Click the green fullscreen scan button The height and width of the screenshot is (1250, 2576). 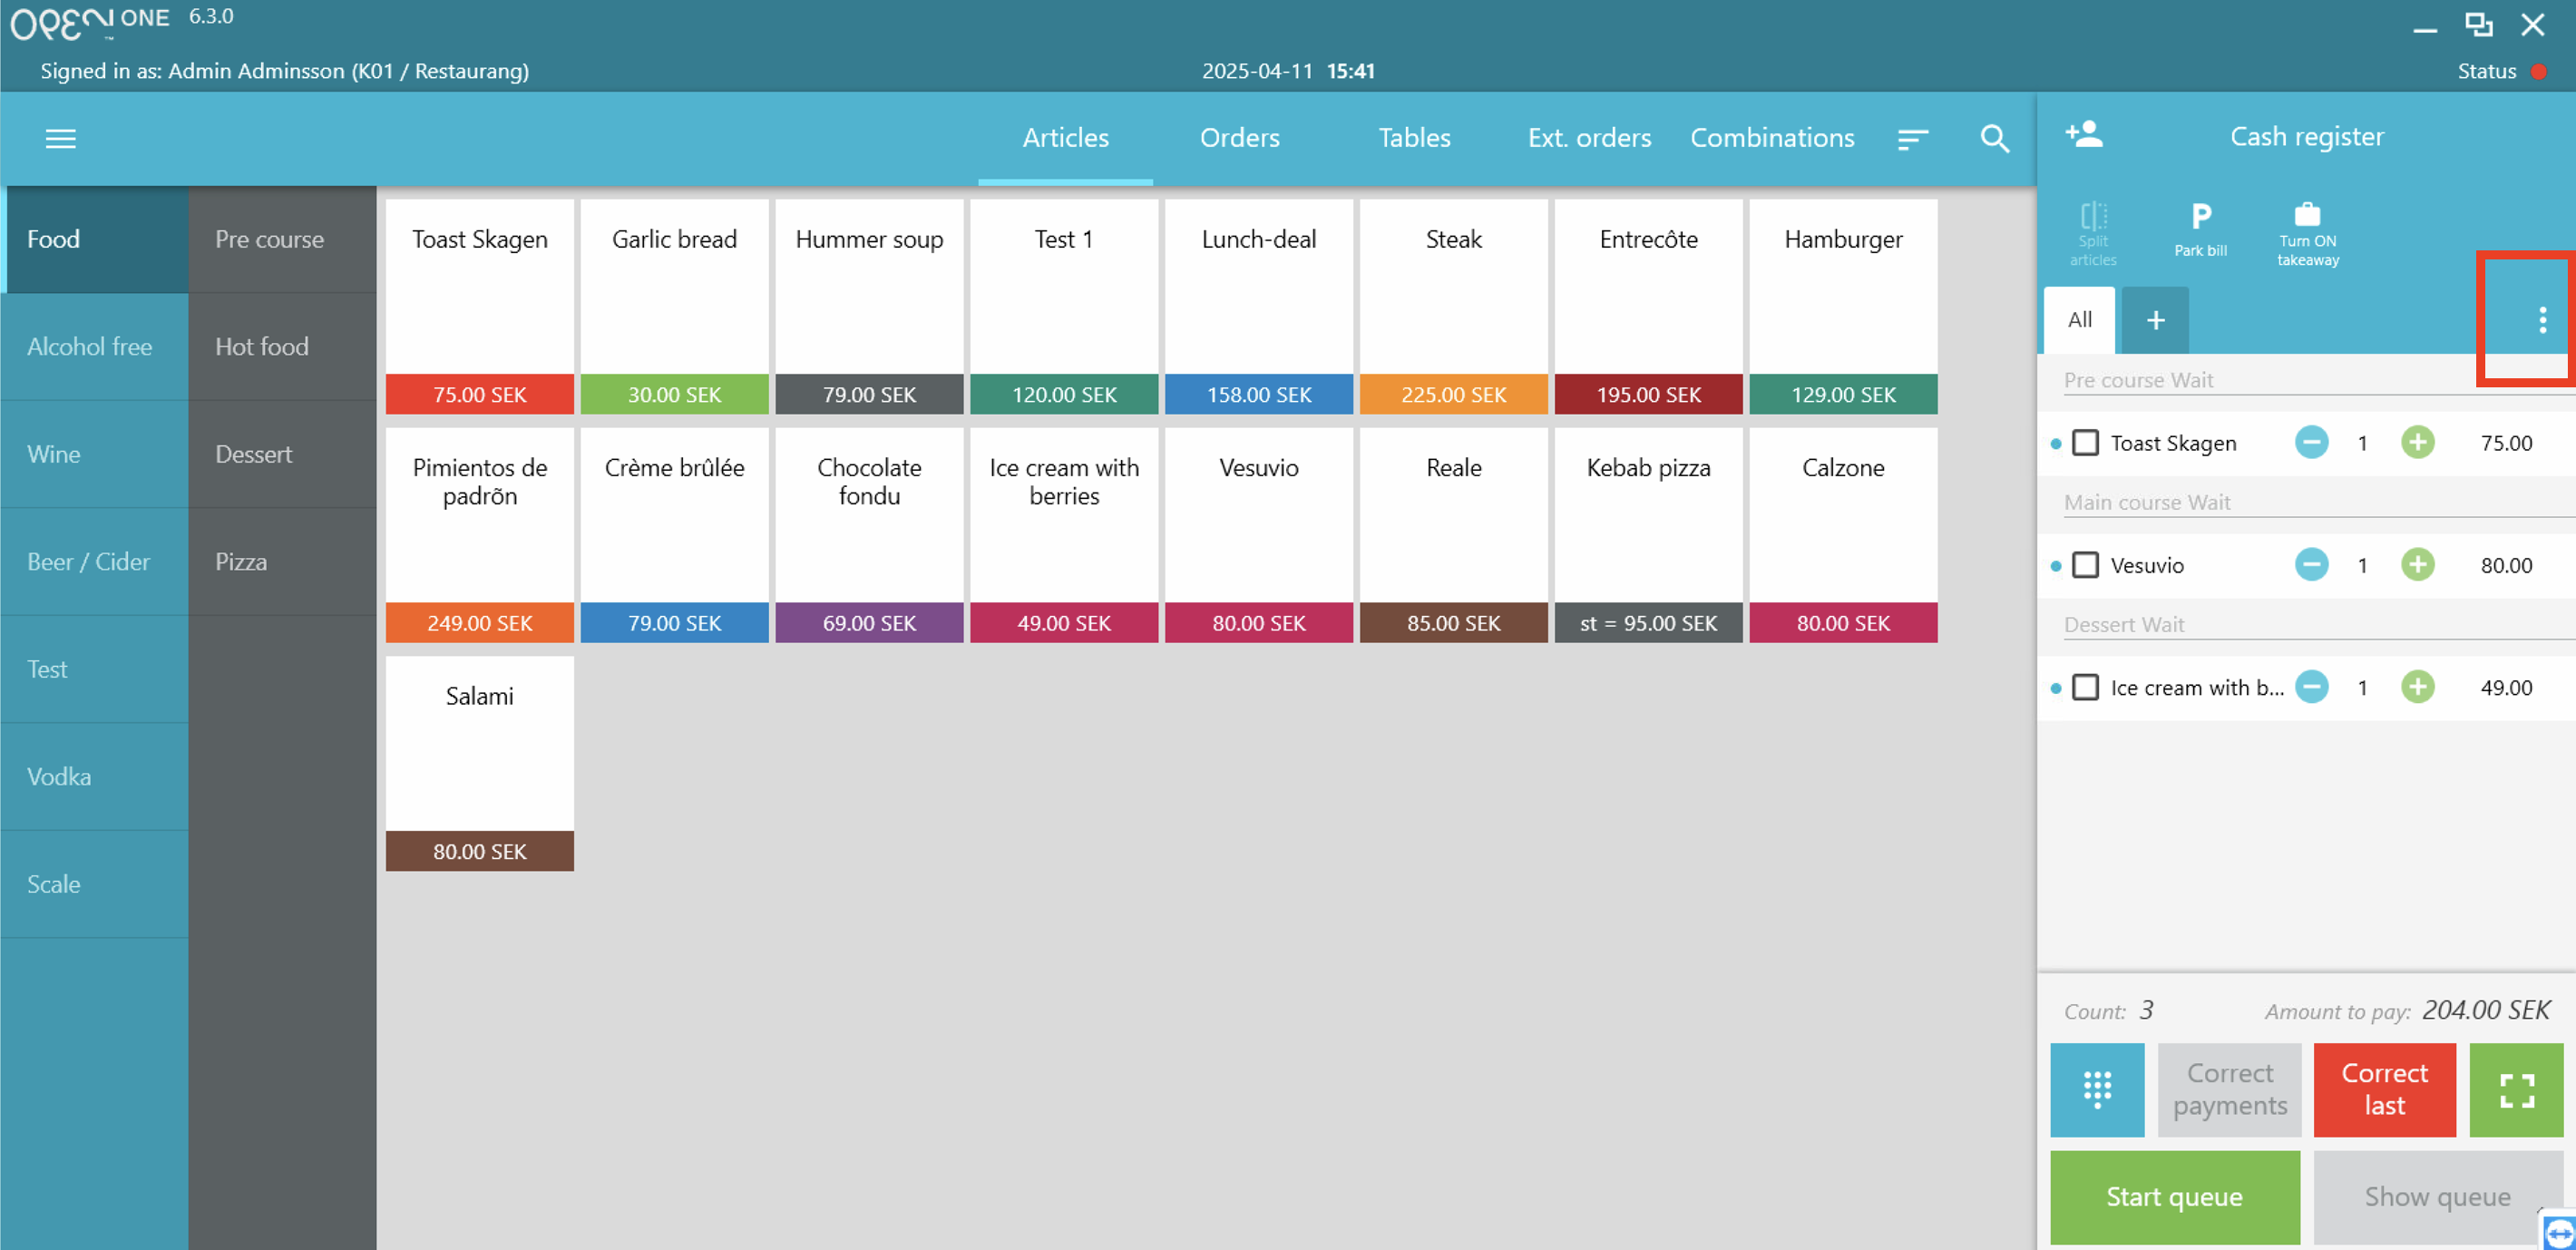[x=2516, y=1089]
